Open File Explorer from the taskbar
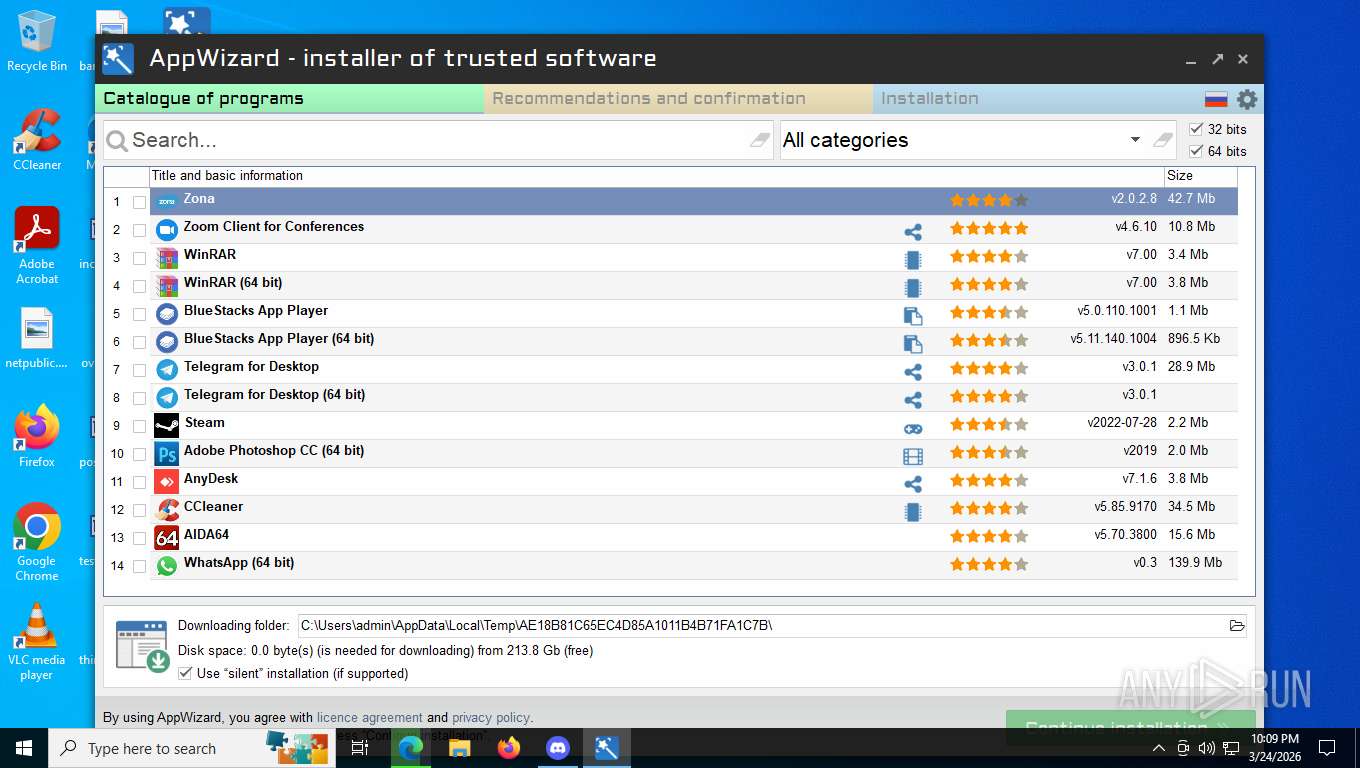This screenshot has height=768, width=1360. 460,748
